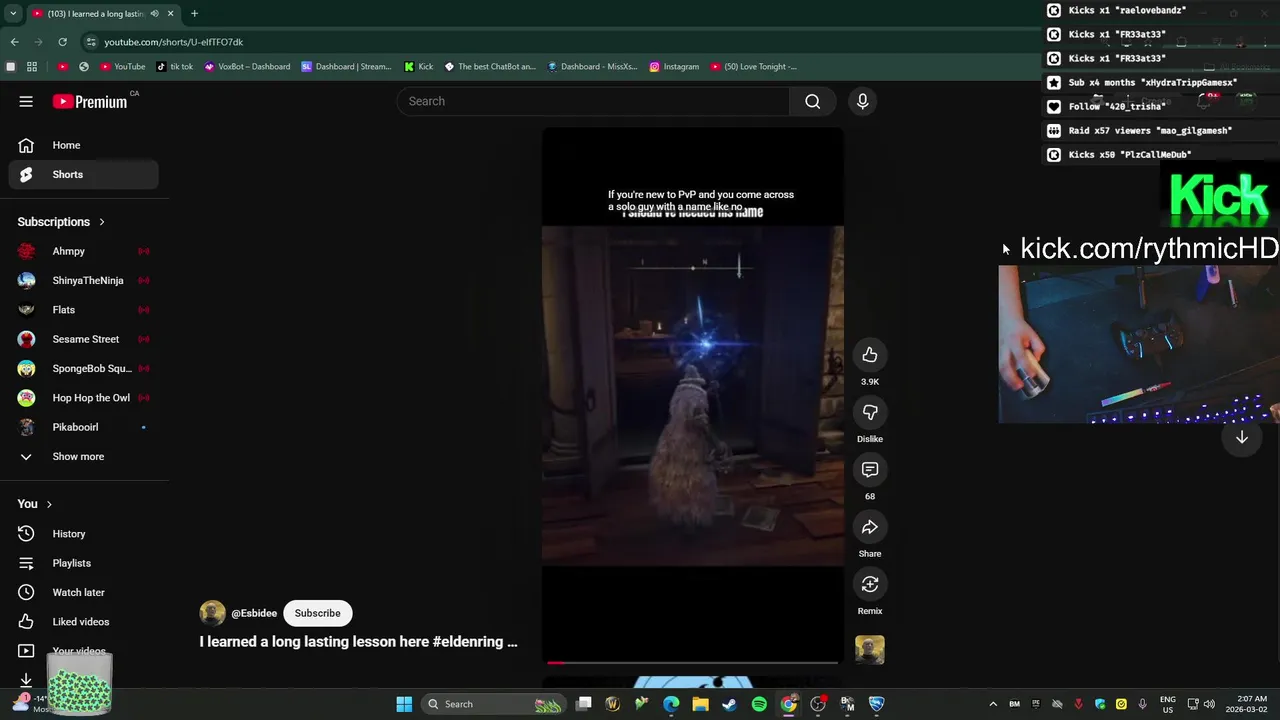The width and height of the screenshot is (1280, 720).
Task: Open watch History in sidebar
Action: 84,534
